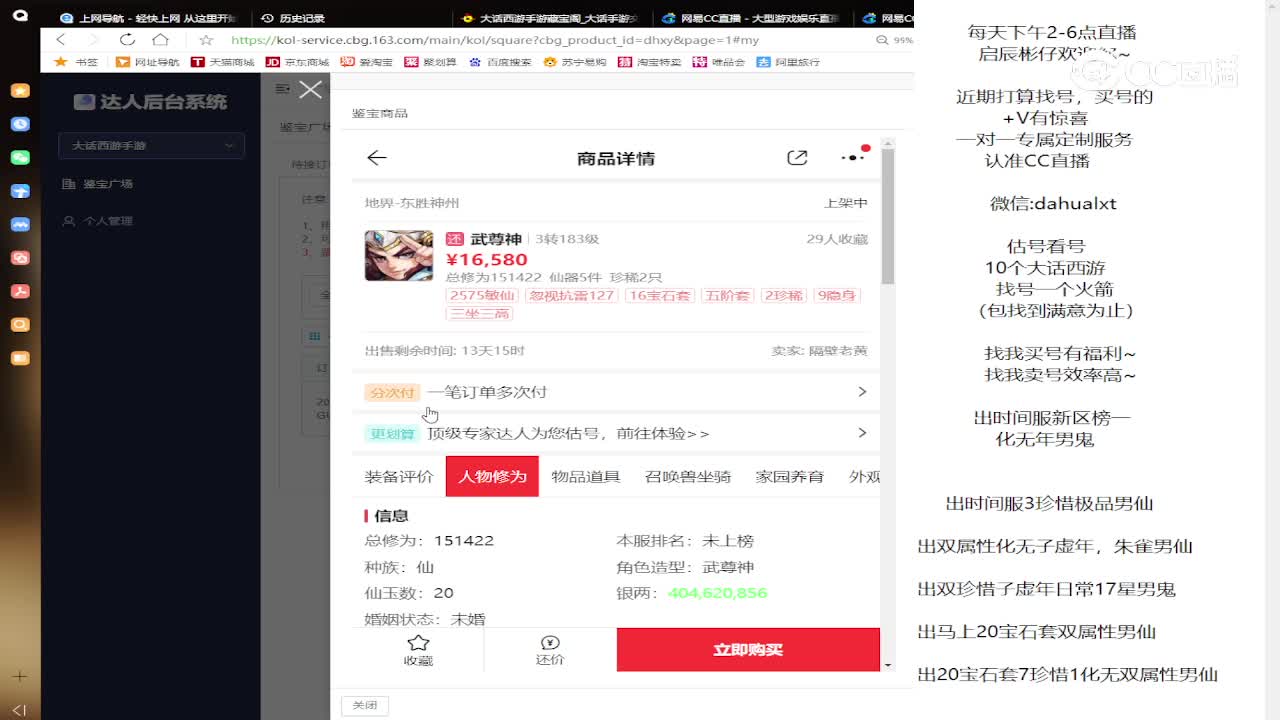Click the product detail vertical scrollbar
This screenshot has width=1280, height=720.
tap(887, 218)
